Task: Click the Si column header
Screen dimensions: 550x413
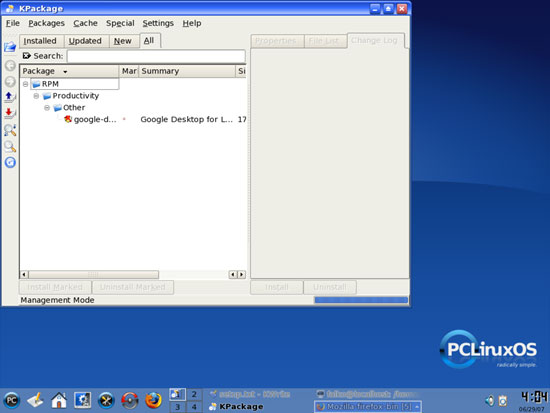Action: coord(241,71)
